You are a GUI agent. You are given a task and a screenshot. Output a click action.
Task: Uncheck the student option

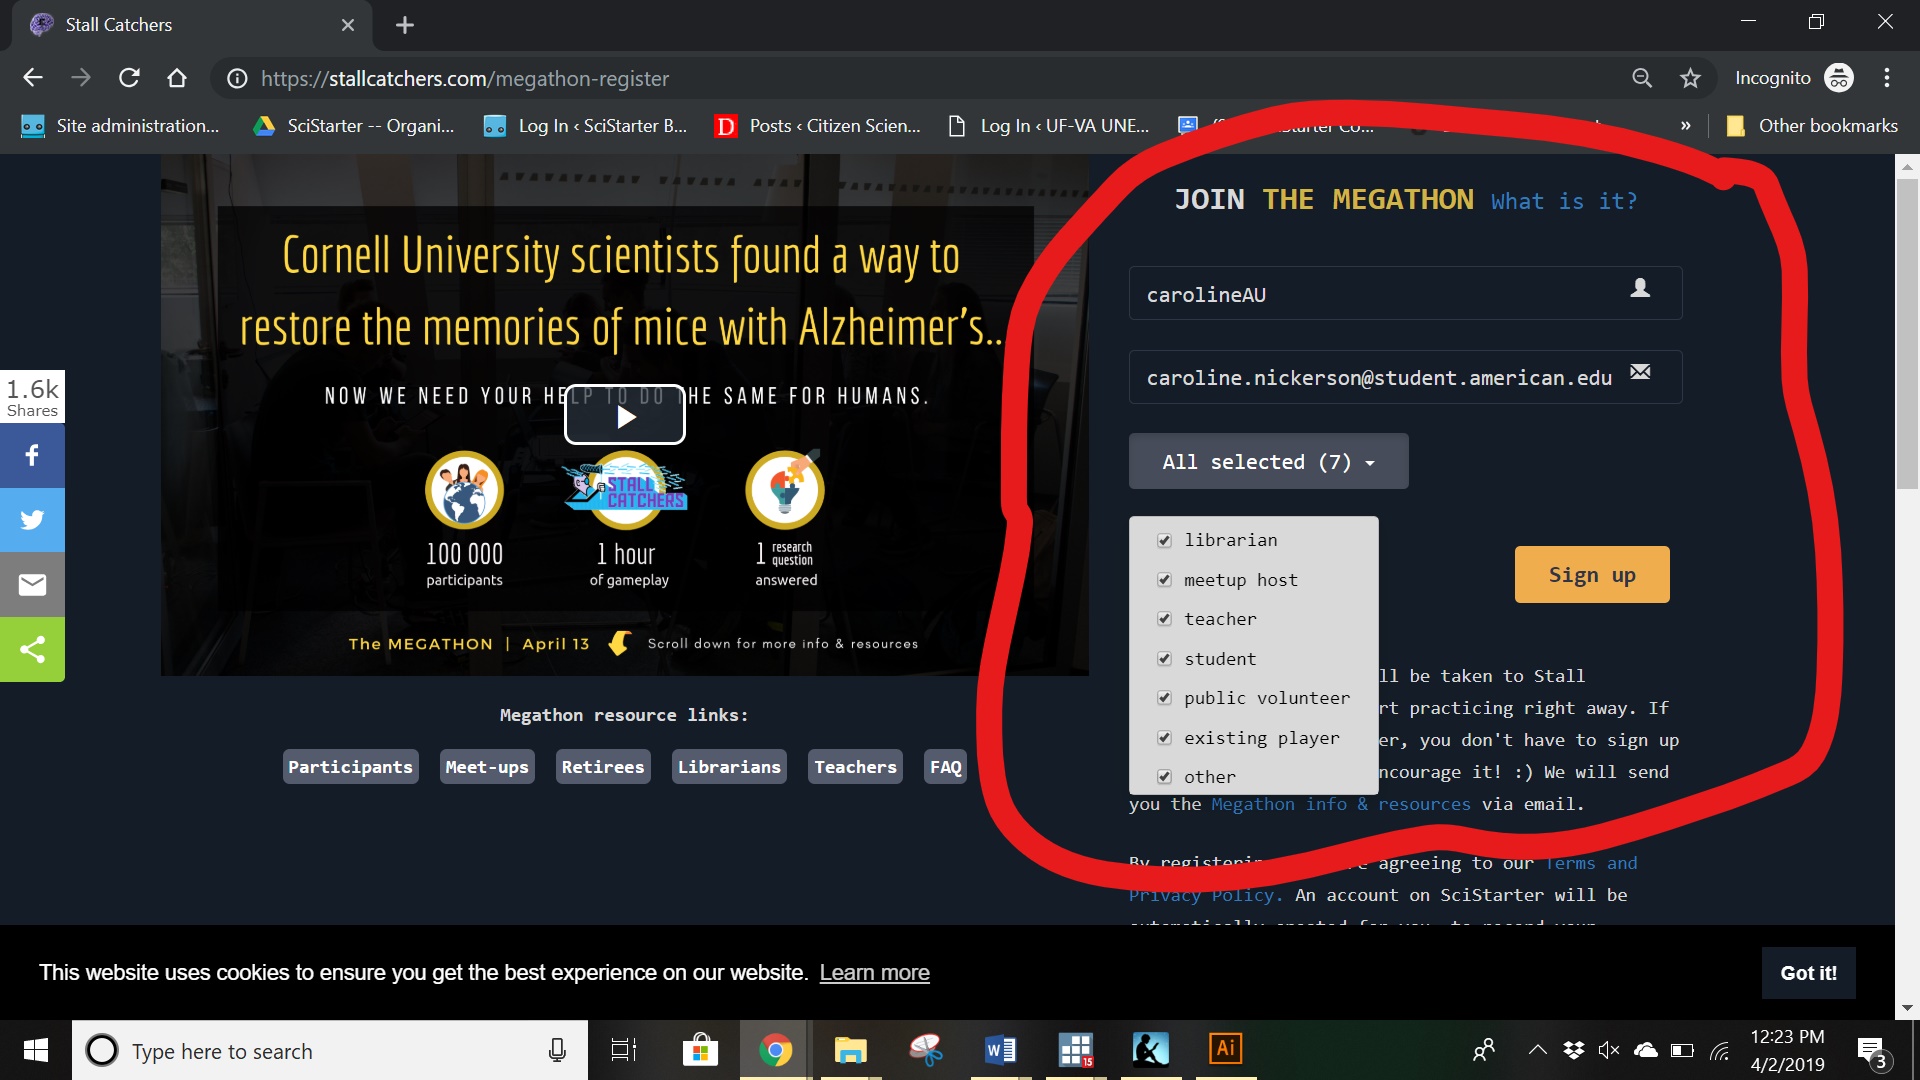tap(1164, 659)
